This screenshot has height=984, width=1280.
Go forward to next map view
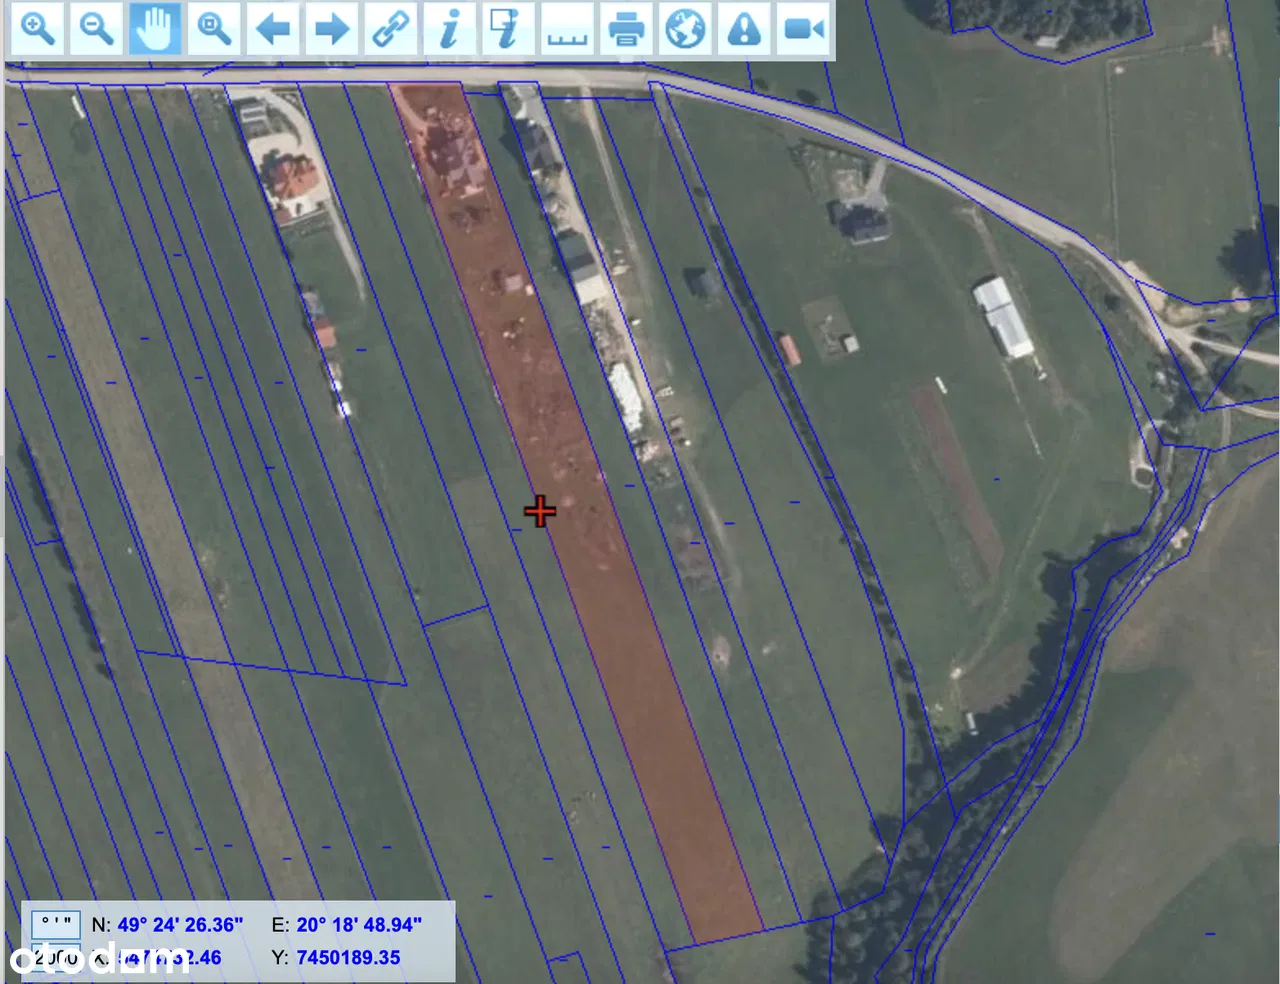pyautogui.click(x=331, y=29)
